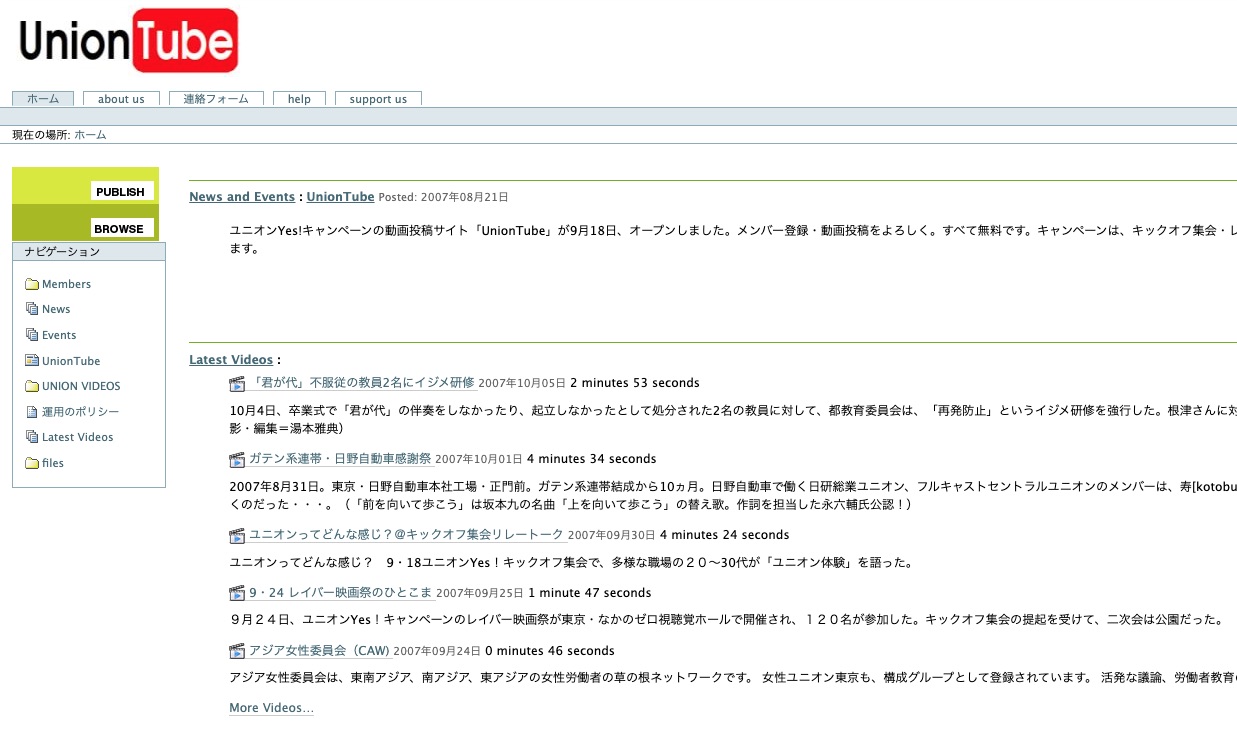1237x739 pixels.
Task: Click the files folder icon
Action: [x=32, y=463]
